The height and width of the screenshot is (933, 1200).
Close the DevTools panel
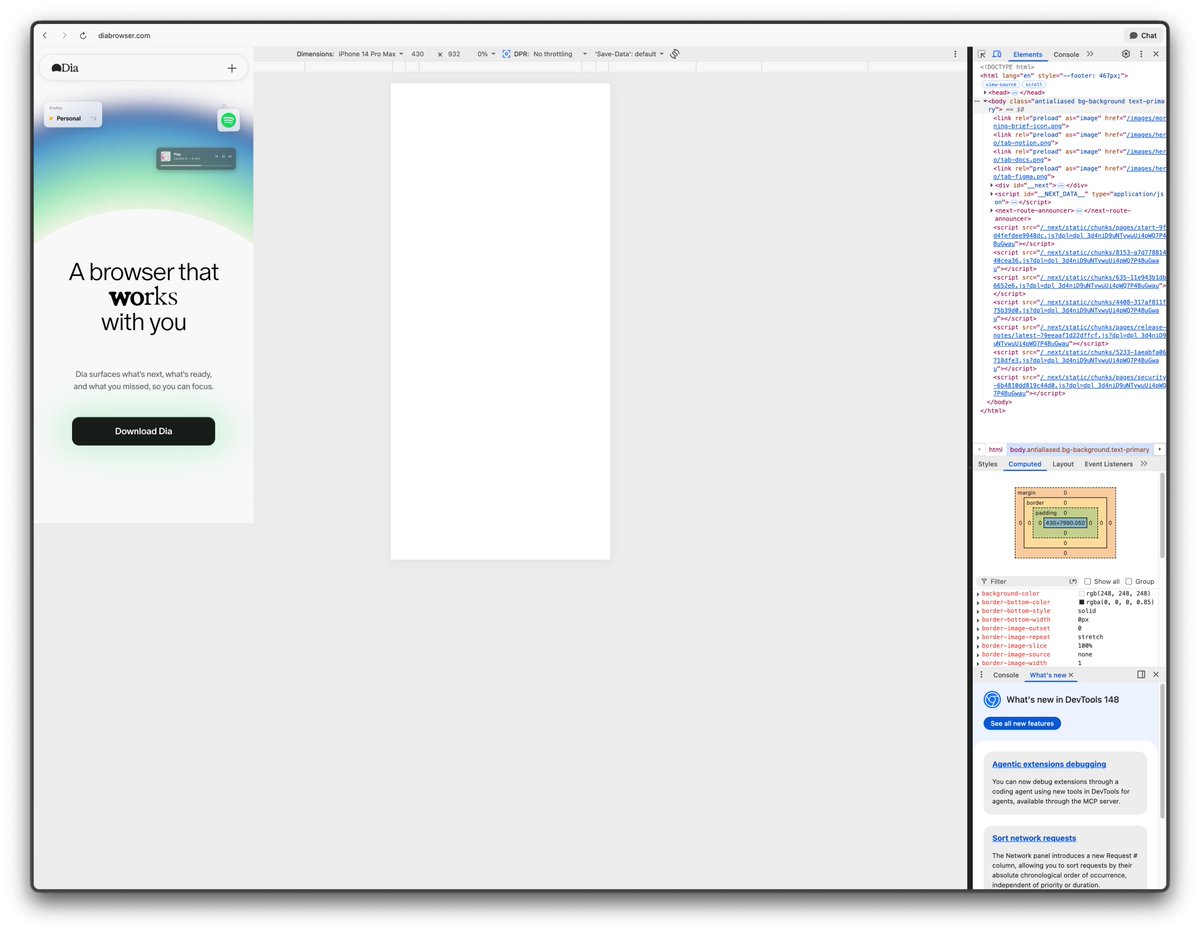tap(1156, 54)
